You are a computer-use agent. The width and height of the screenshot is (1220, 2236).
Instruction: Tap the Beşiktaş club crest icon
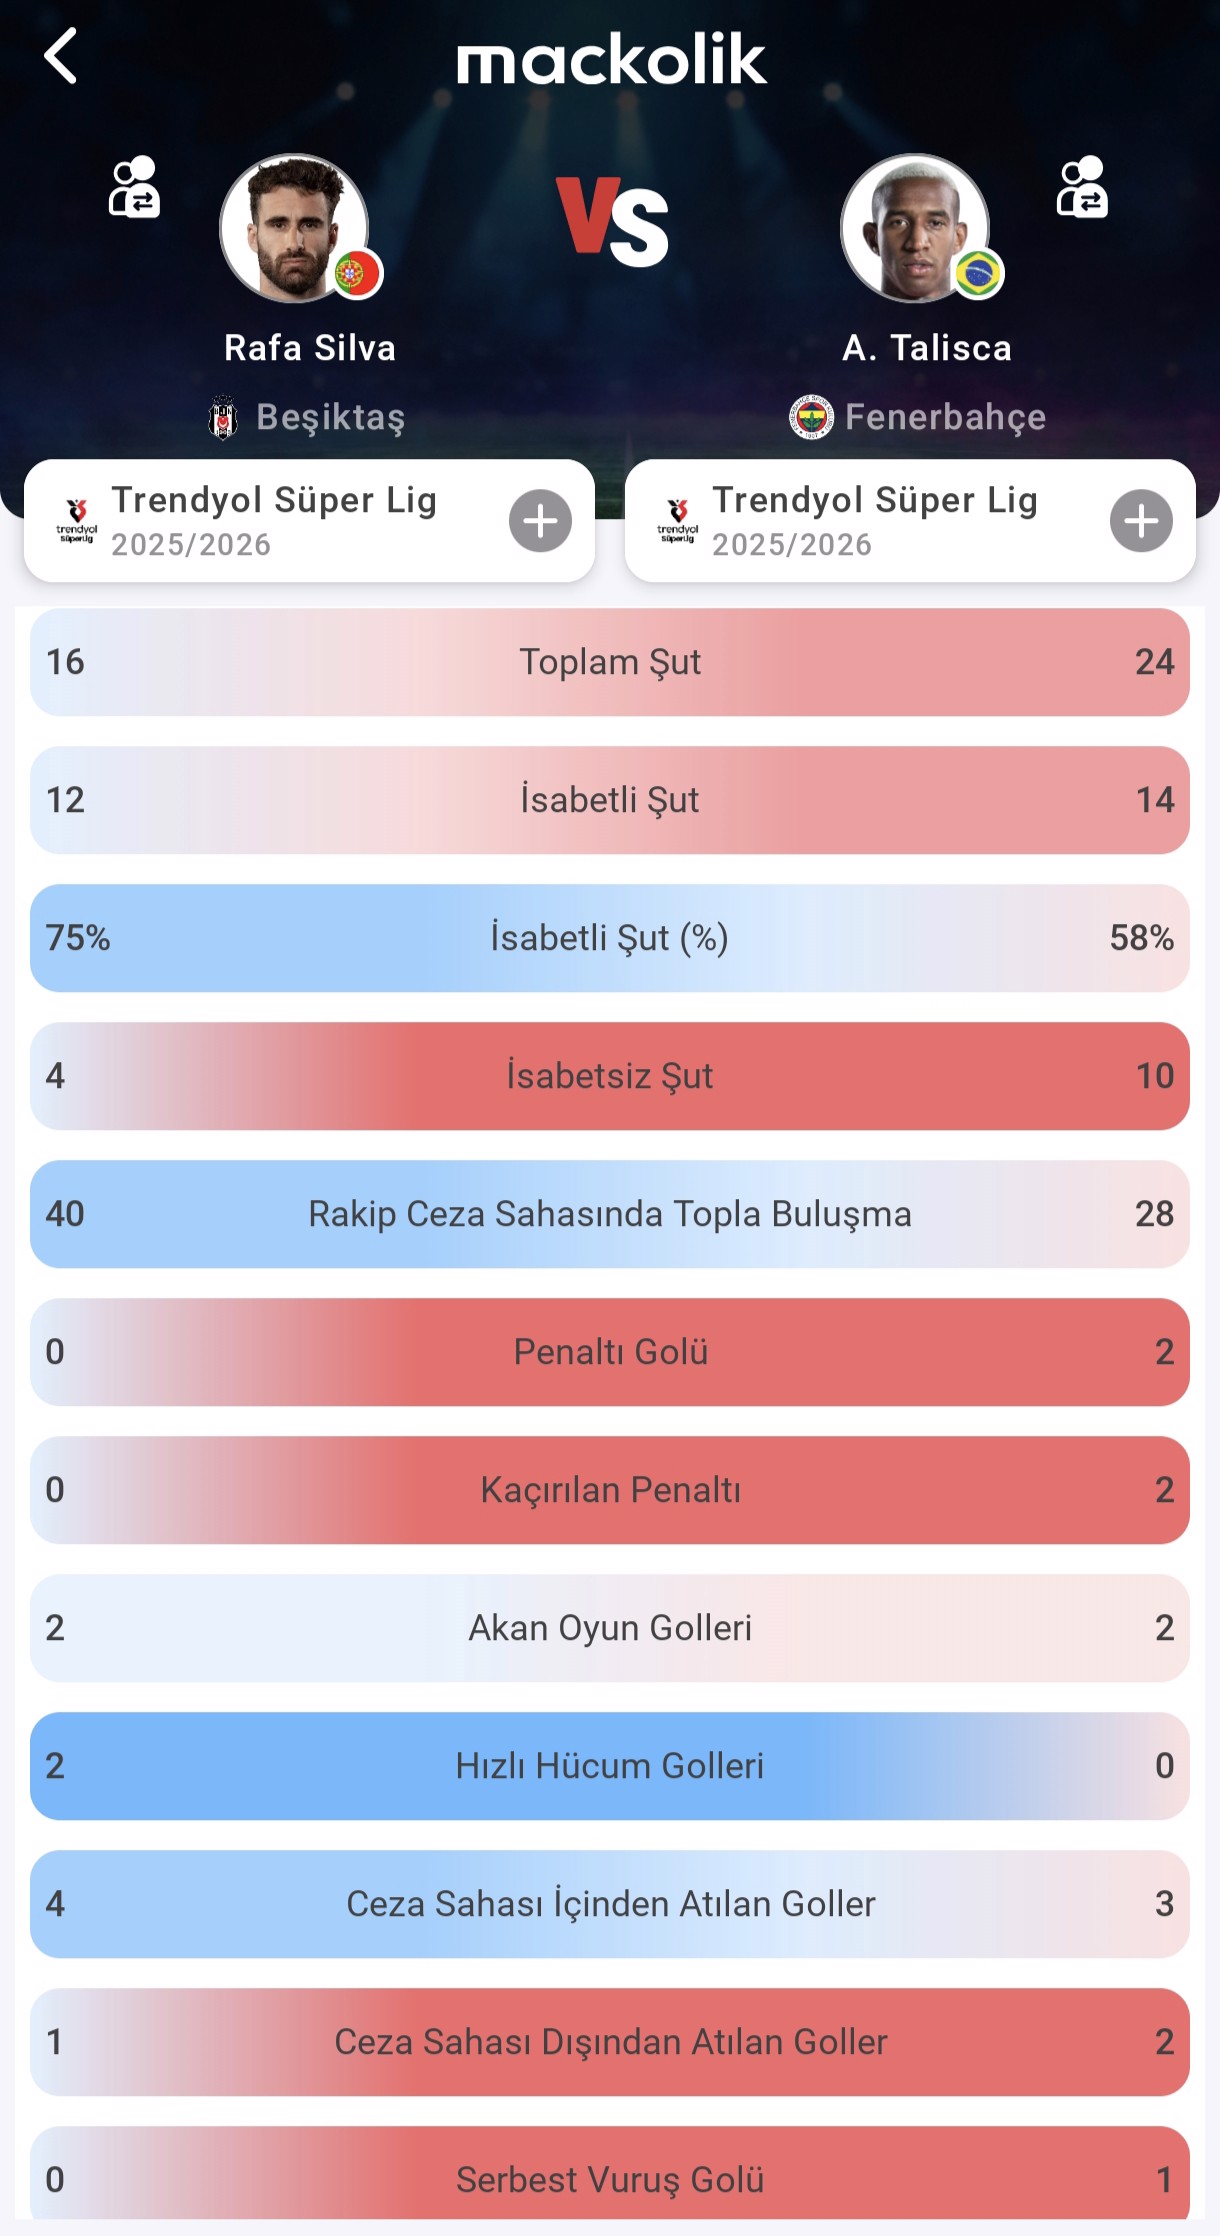(x=223, y=418)
